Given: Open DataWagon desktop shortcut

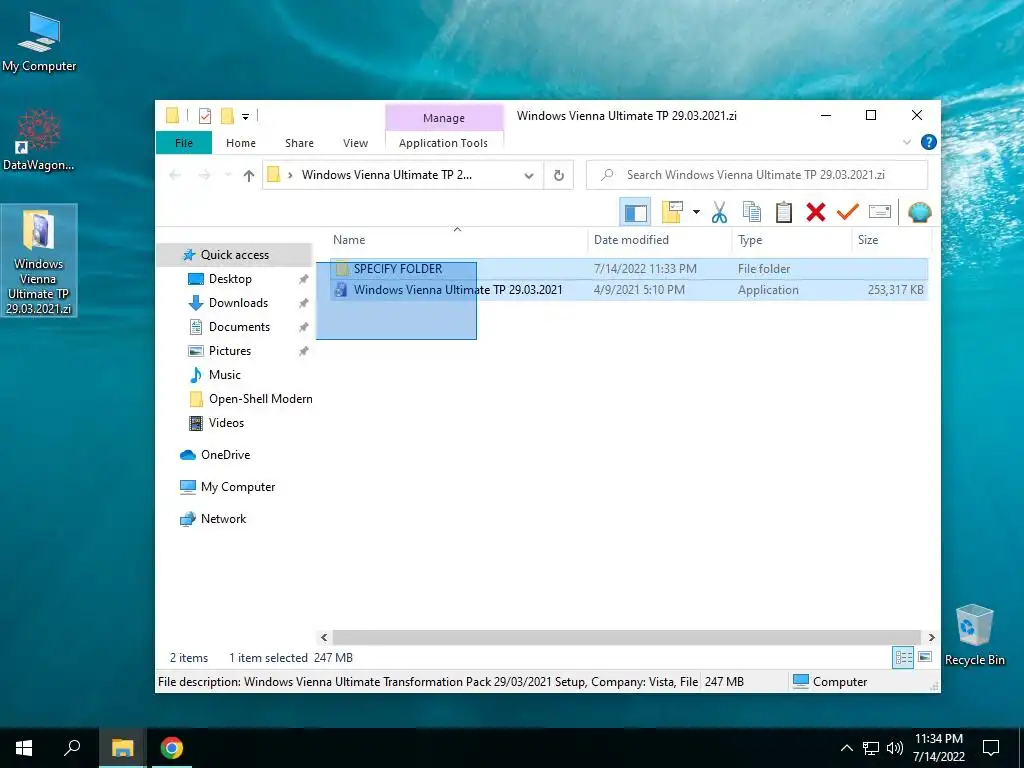Looking at the screenshot, I should click(x=39, y=140).
